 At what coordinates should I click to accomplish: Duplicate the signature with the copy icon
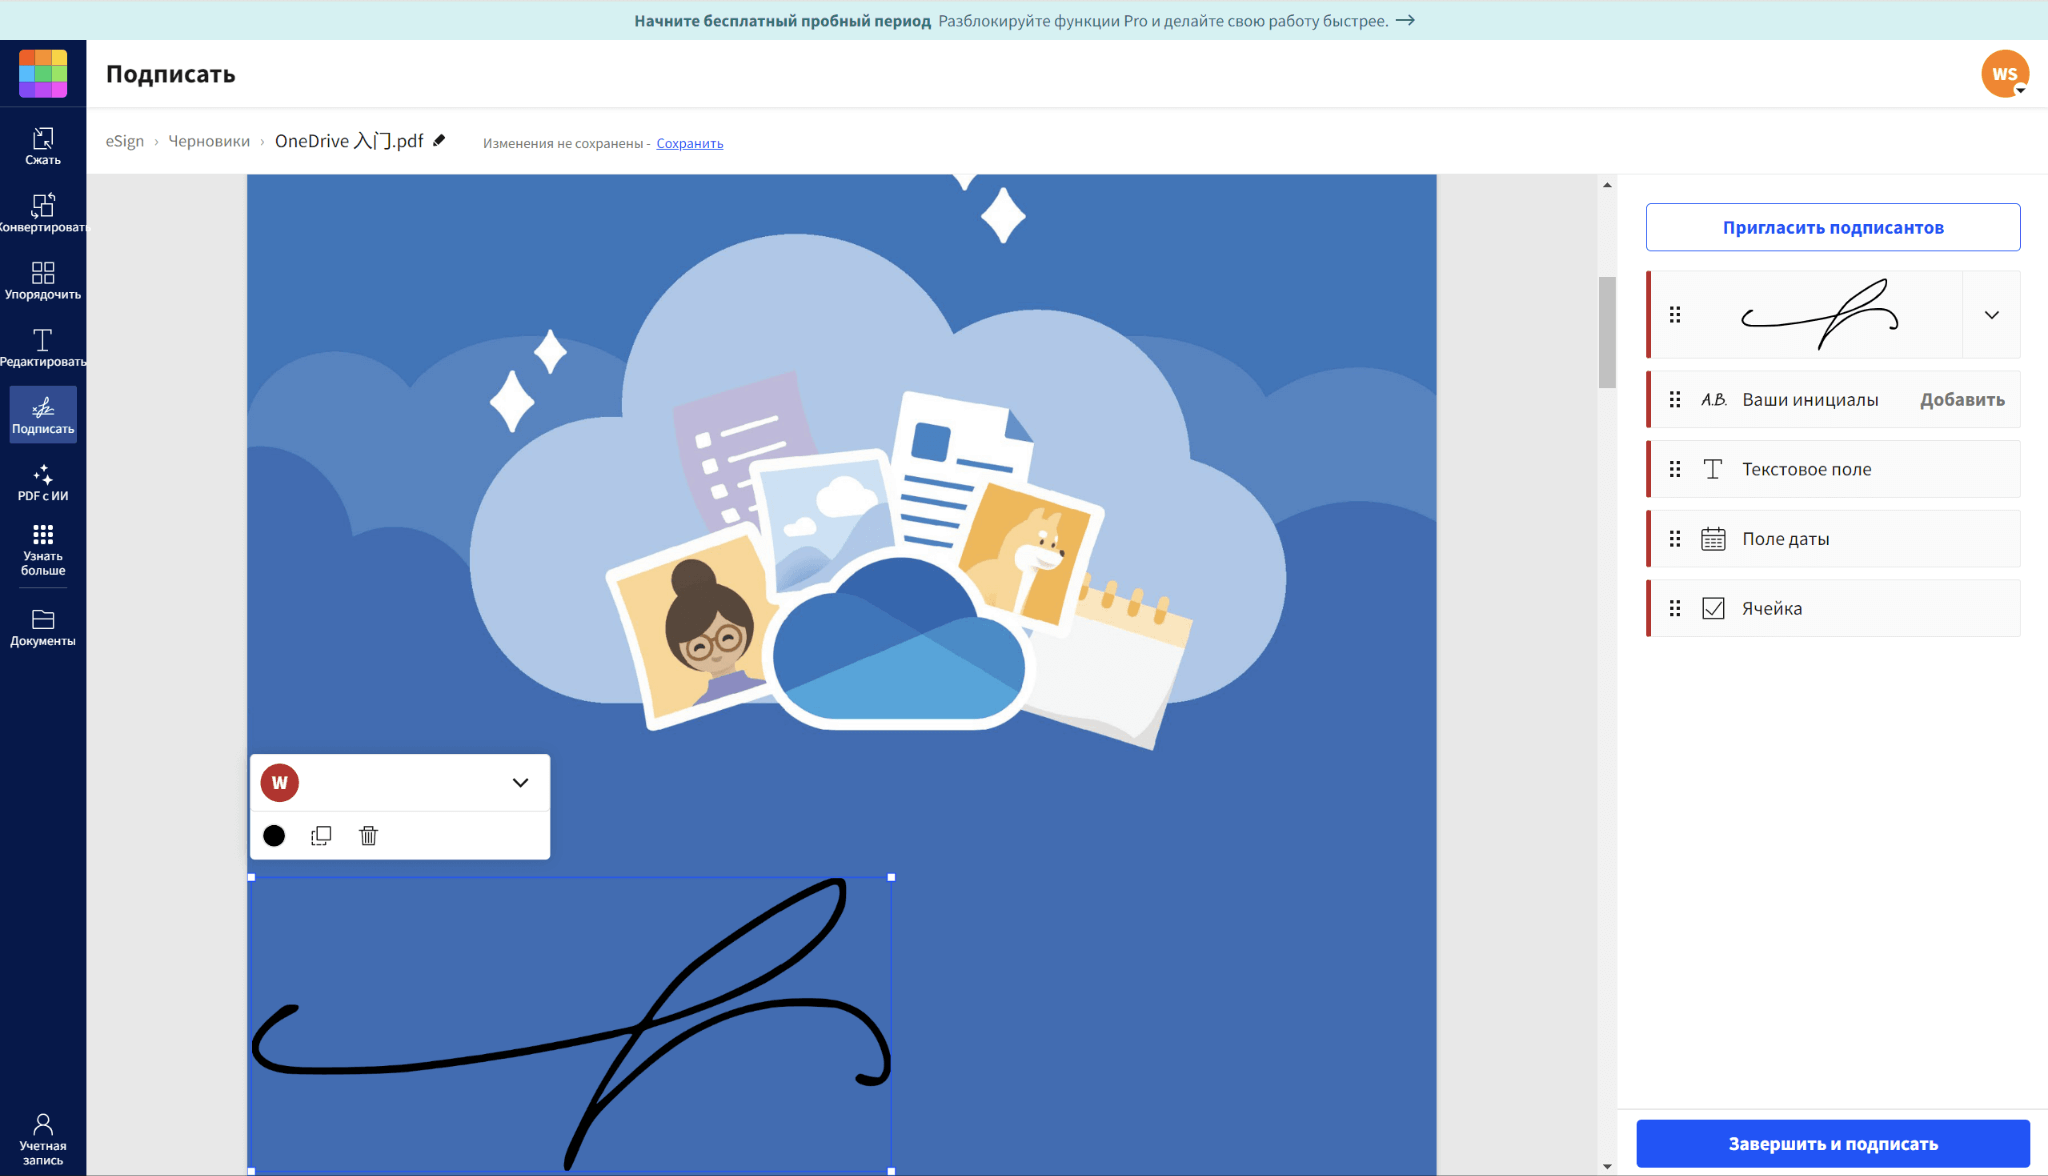click(321, 836)
